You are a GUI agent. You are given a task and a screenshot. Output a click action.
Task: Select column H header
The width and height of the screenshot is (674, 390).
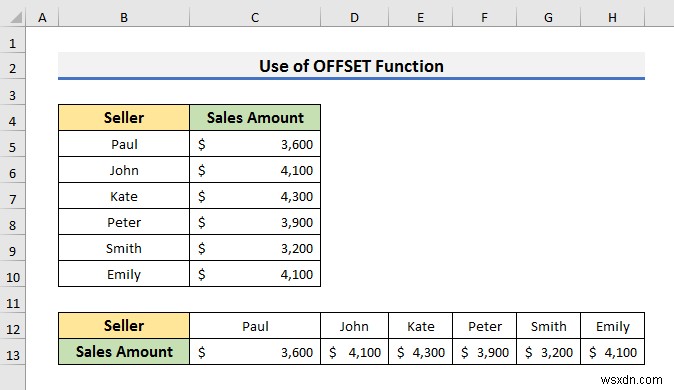point(613,18)
